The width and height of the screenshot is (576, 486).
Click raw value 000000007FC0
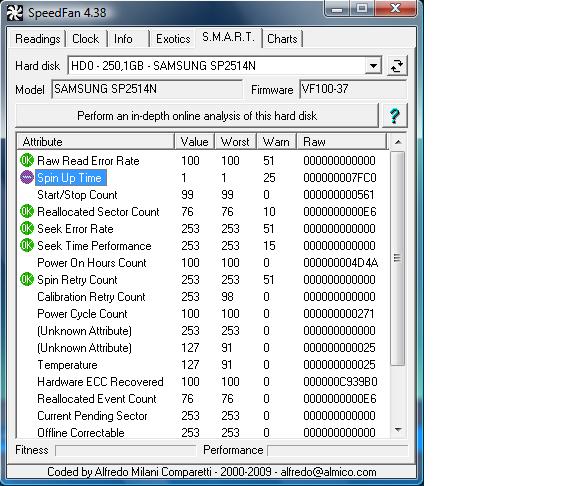point(340,178)
